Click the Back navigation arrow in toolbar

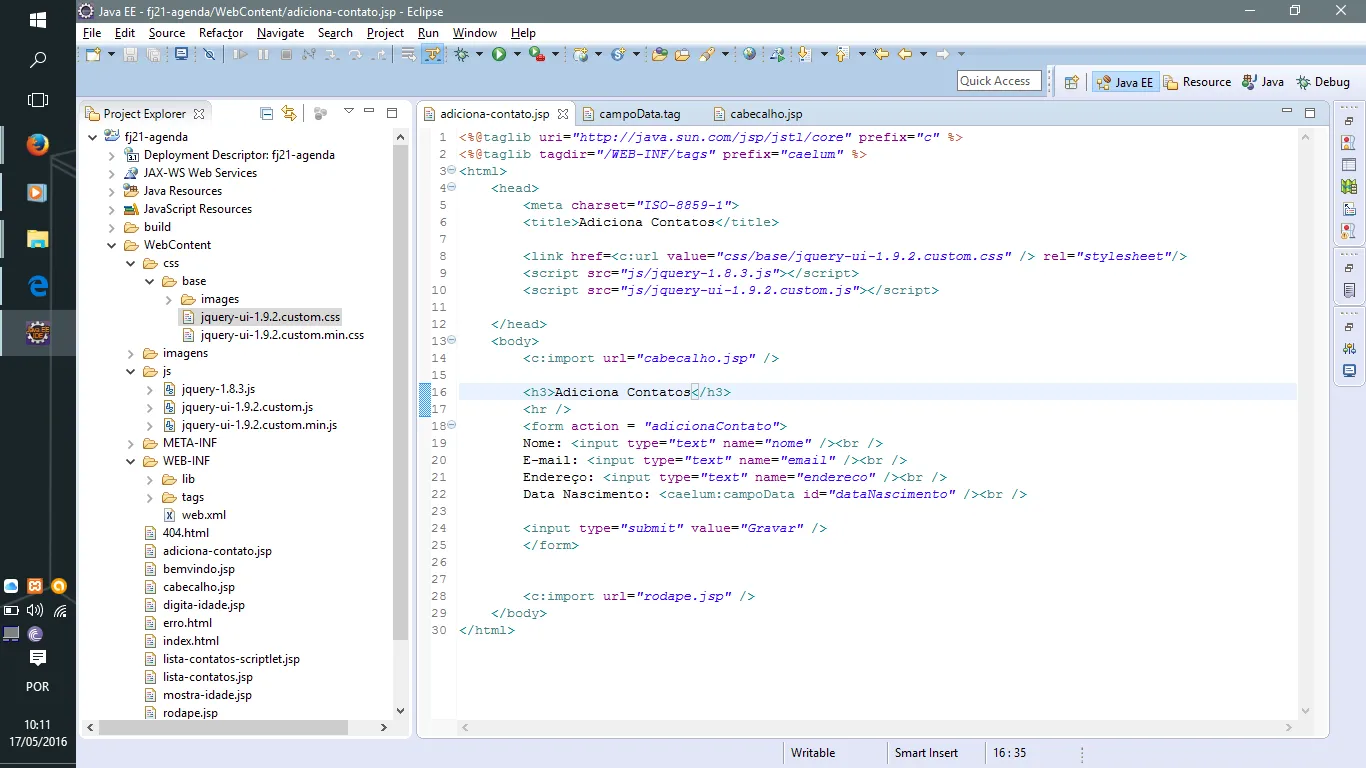905,54
